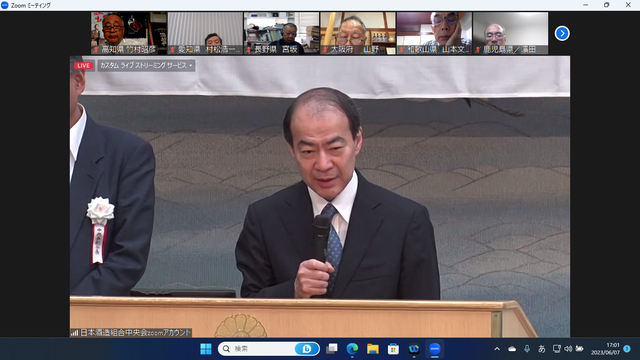Screen dimensions: 640x360
Task: Open File Explorer from taskbar
Action: tap(373, 349)
